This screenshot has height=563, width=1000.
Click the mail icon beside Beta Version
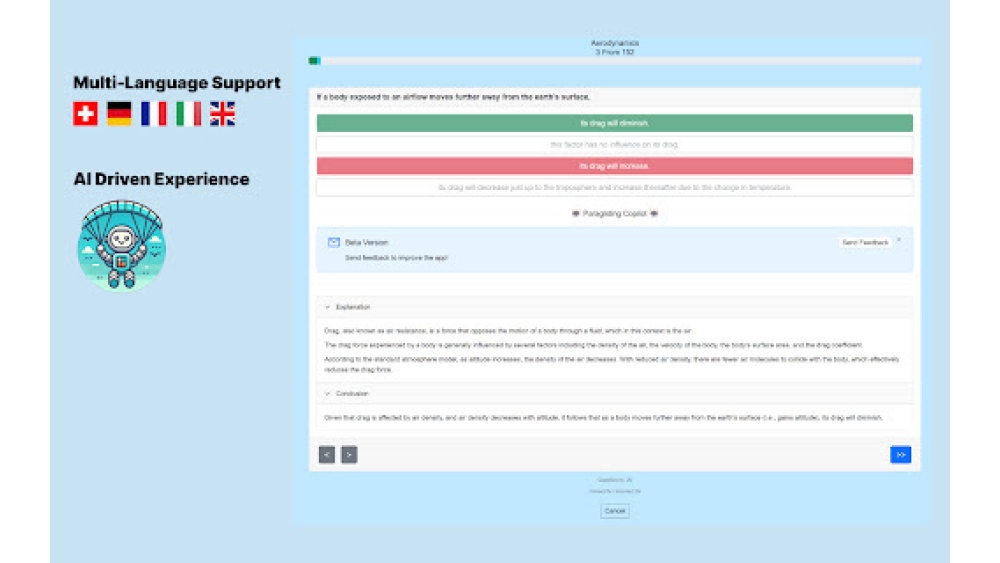pos(334,242)
